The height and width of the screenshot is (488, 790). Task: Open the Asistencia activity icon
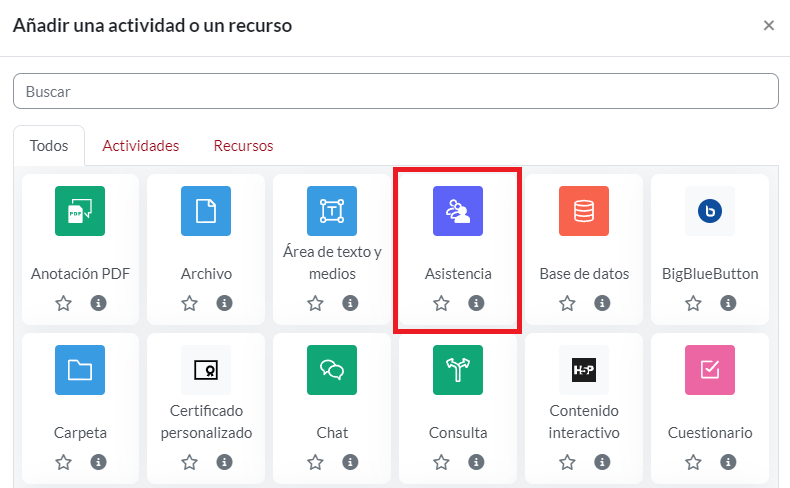[x=458, y=211]
